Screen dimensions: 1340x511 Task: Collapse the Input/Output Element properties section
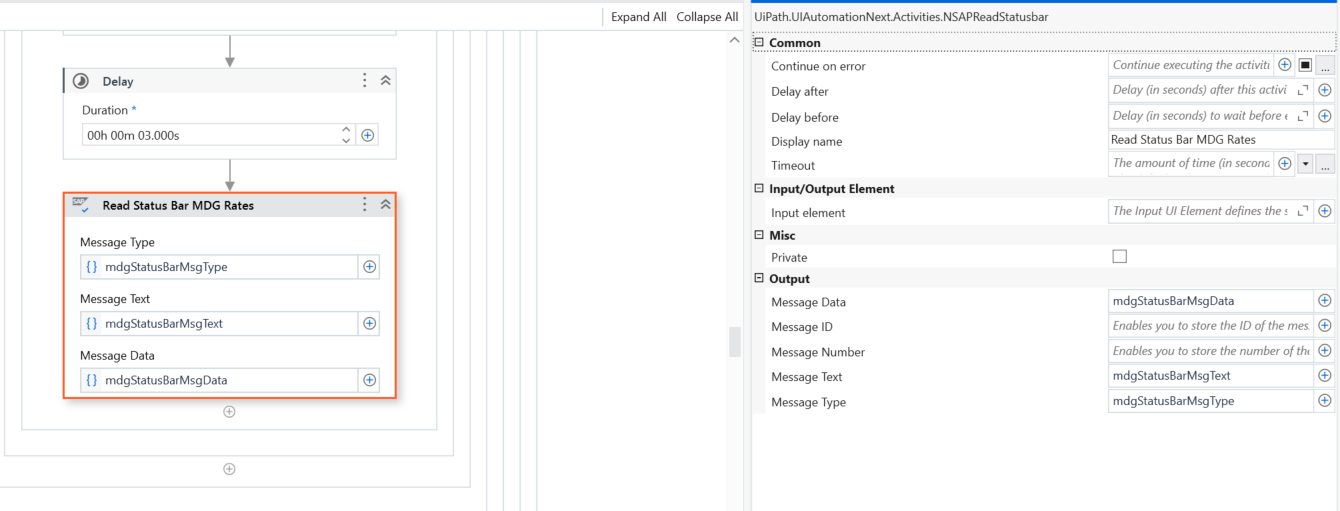[x=759, y=189]
